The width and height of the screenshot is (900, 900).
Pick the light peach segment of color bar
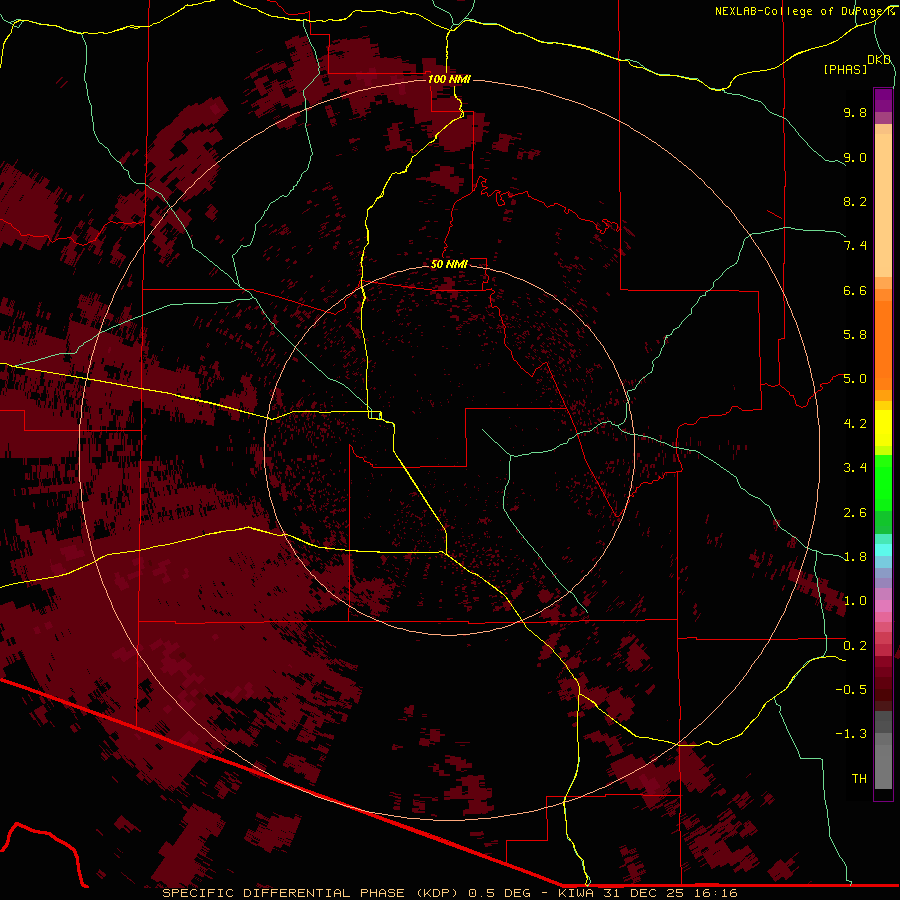coord(883,207)
